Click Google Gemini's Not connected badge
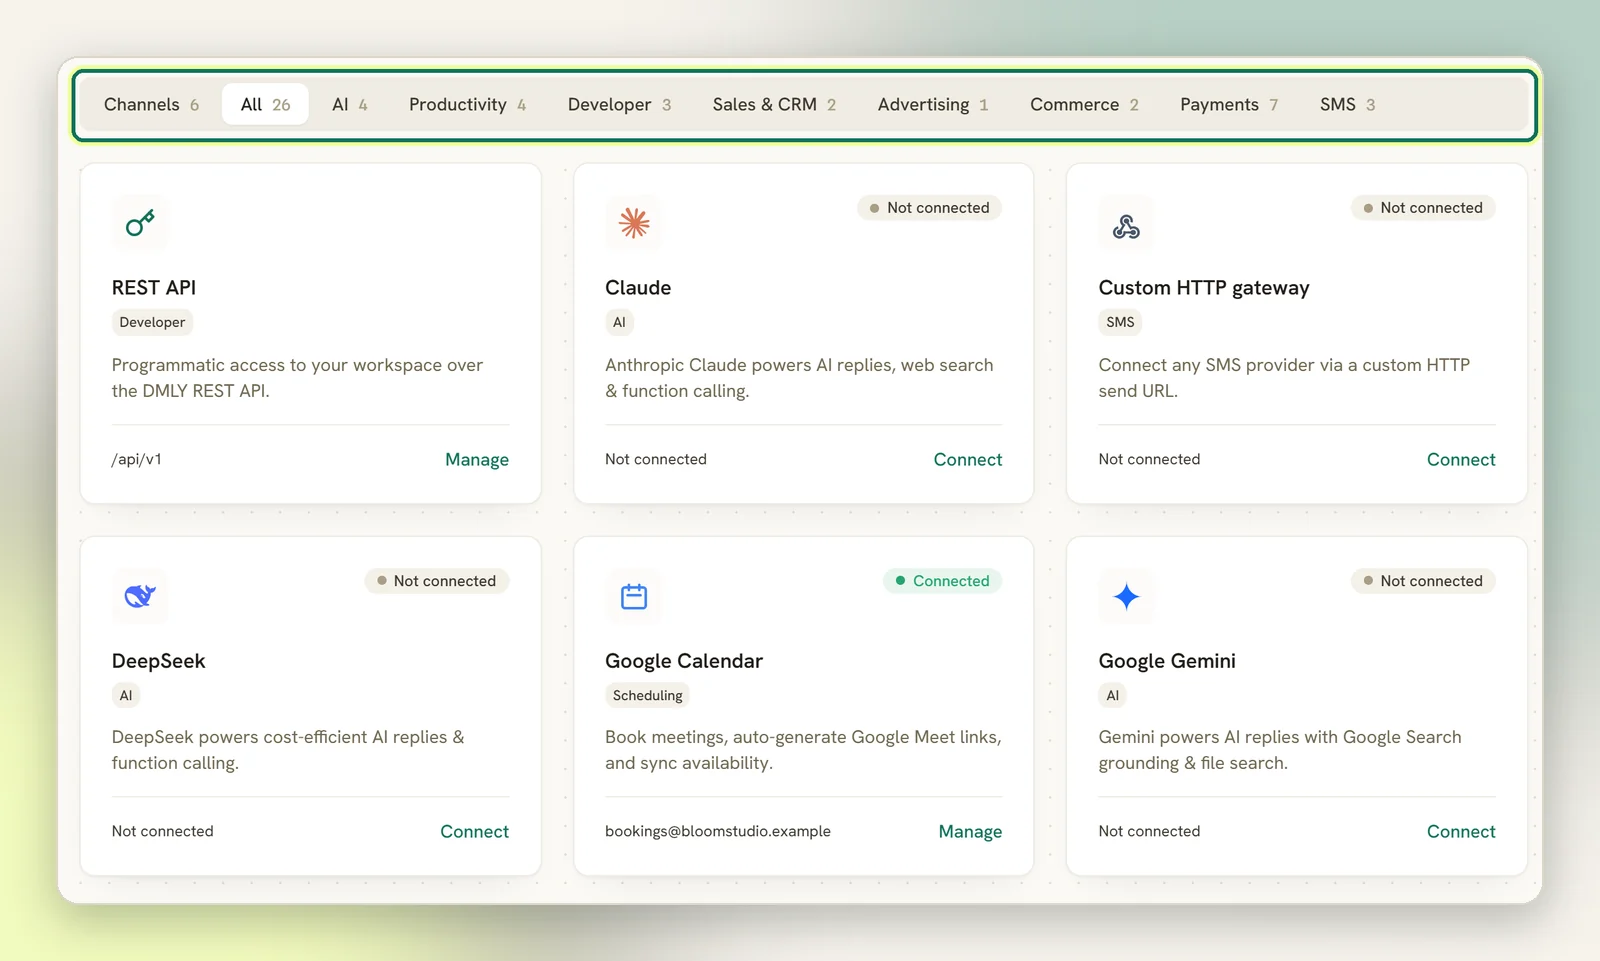 [1423, 581]
